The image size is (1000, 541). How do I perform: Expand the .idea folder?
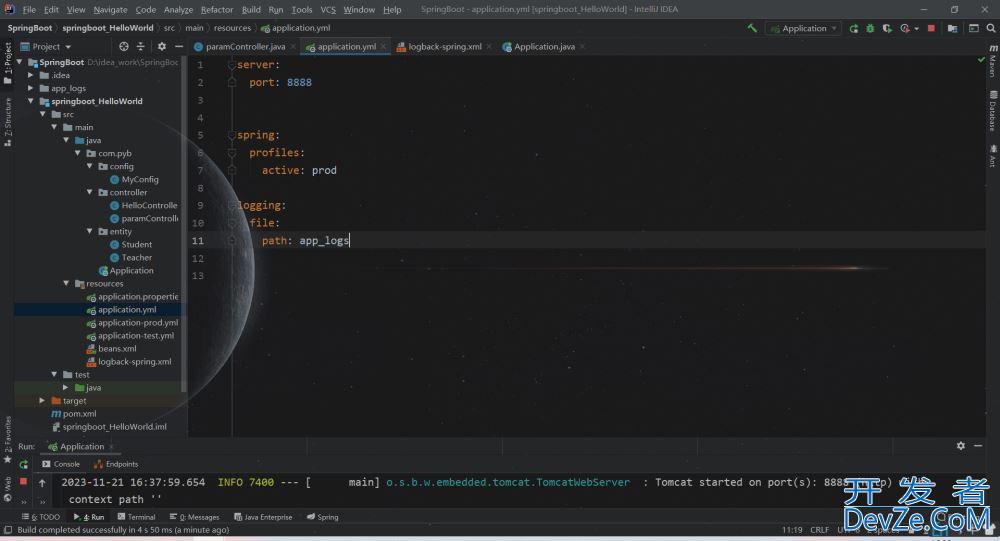point(31,75)
